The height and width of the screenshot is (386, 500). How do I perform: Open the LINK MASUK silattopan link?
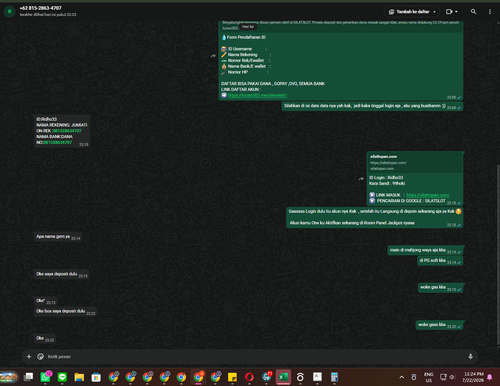[428, 195]
